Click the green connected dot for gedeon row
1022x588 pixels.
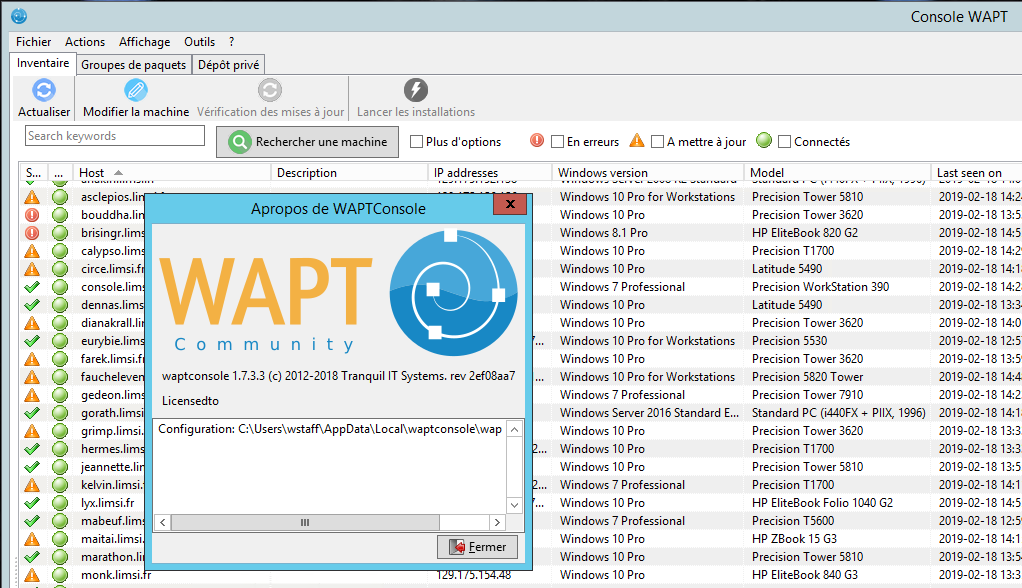(60, 395)
